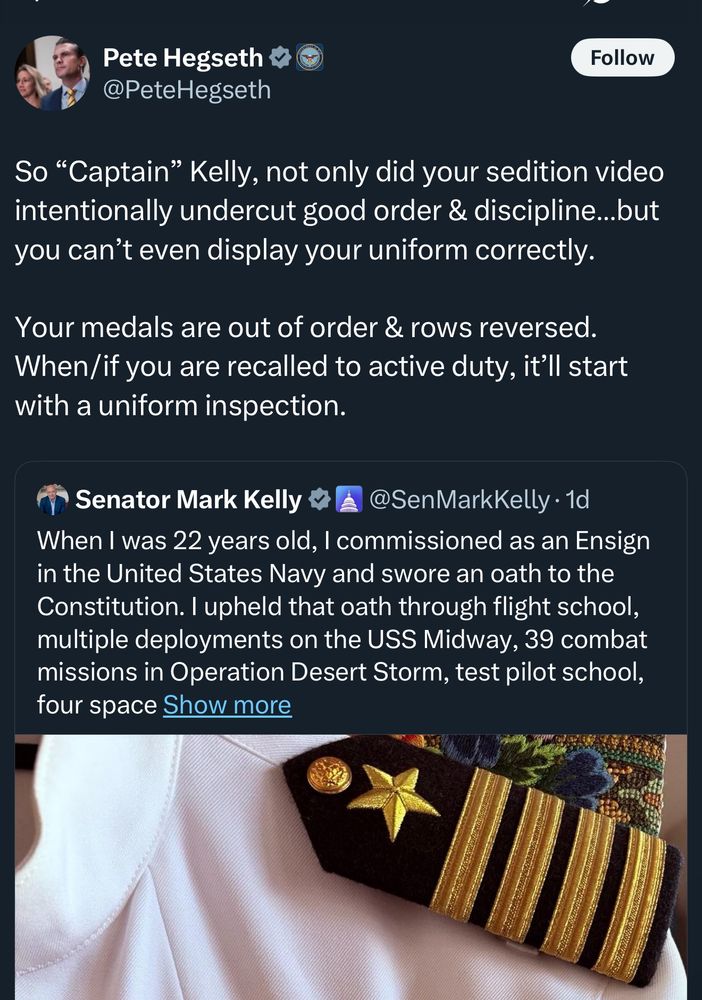Click the gold button on shoulder board

tap(329, 774)
